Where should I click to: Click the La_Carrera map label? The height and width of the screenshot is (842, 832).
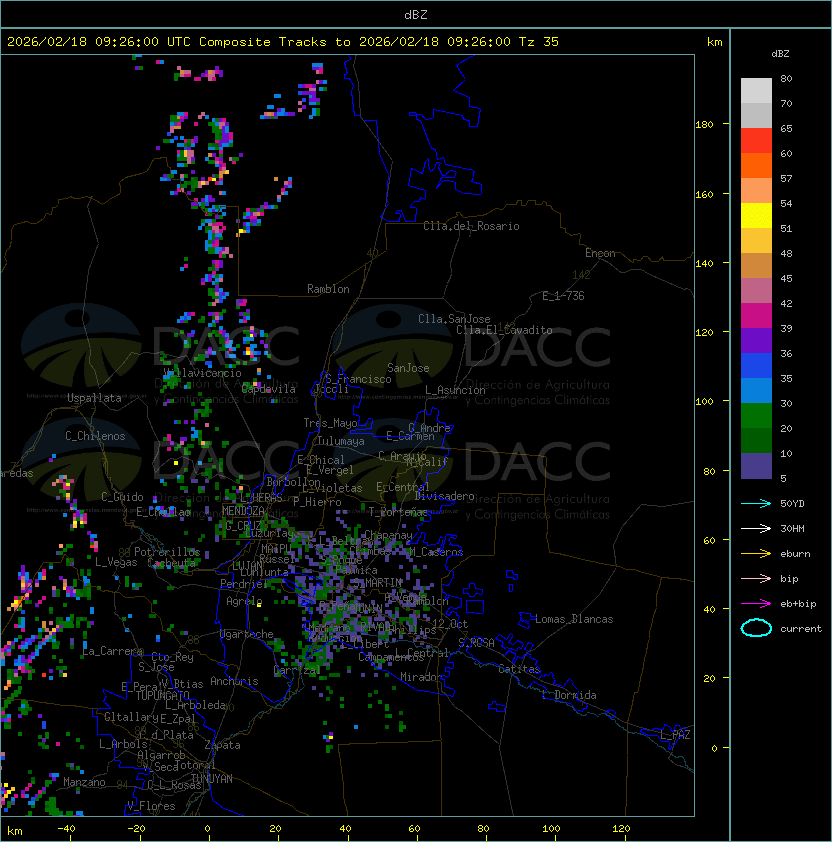click(x=112, y=651)
